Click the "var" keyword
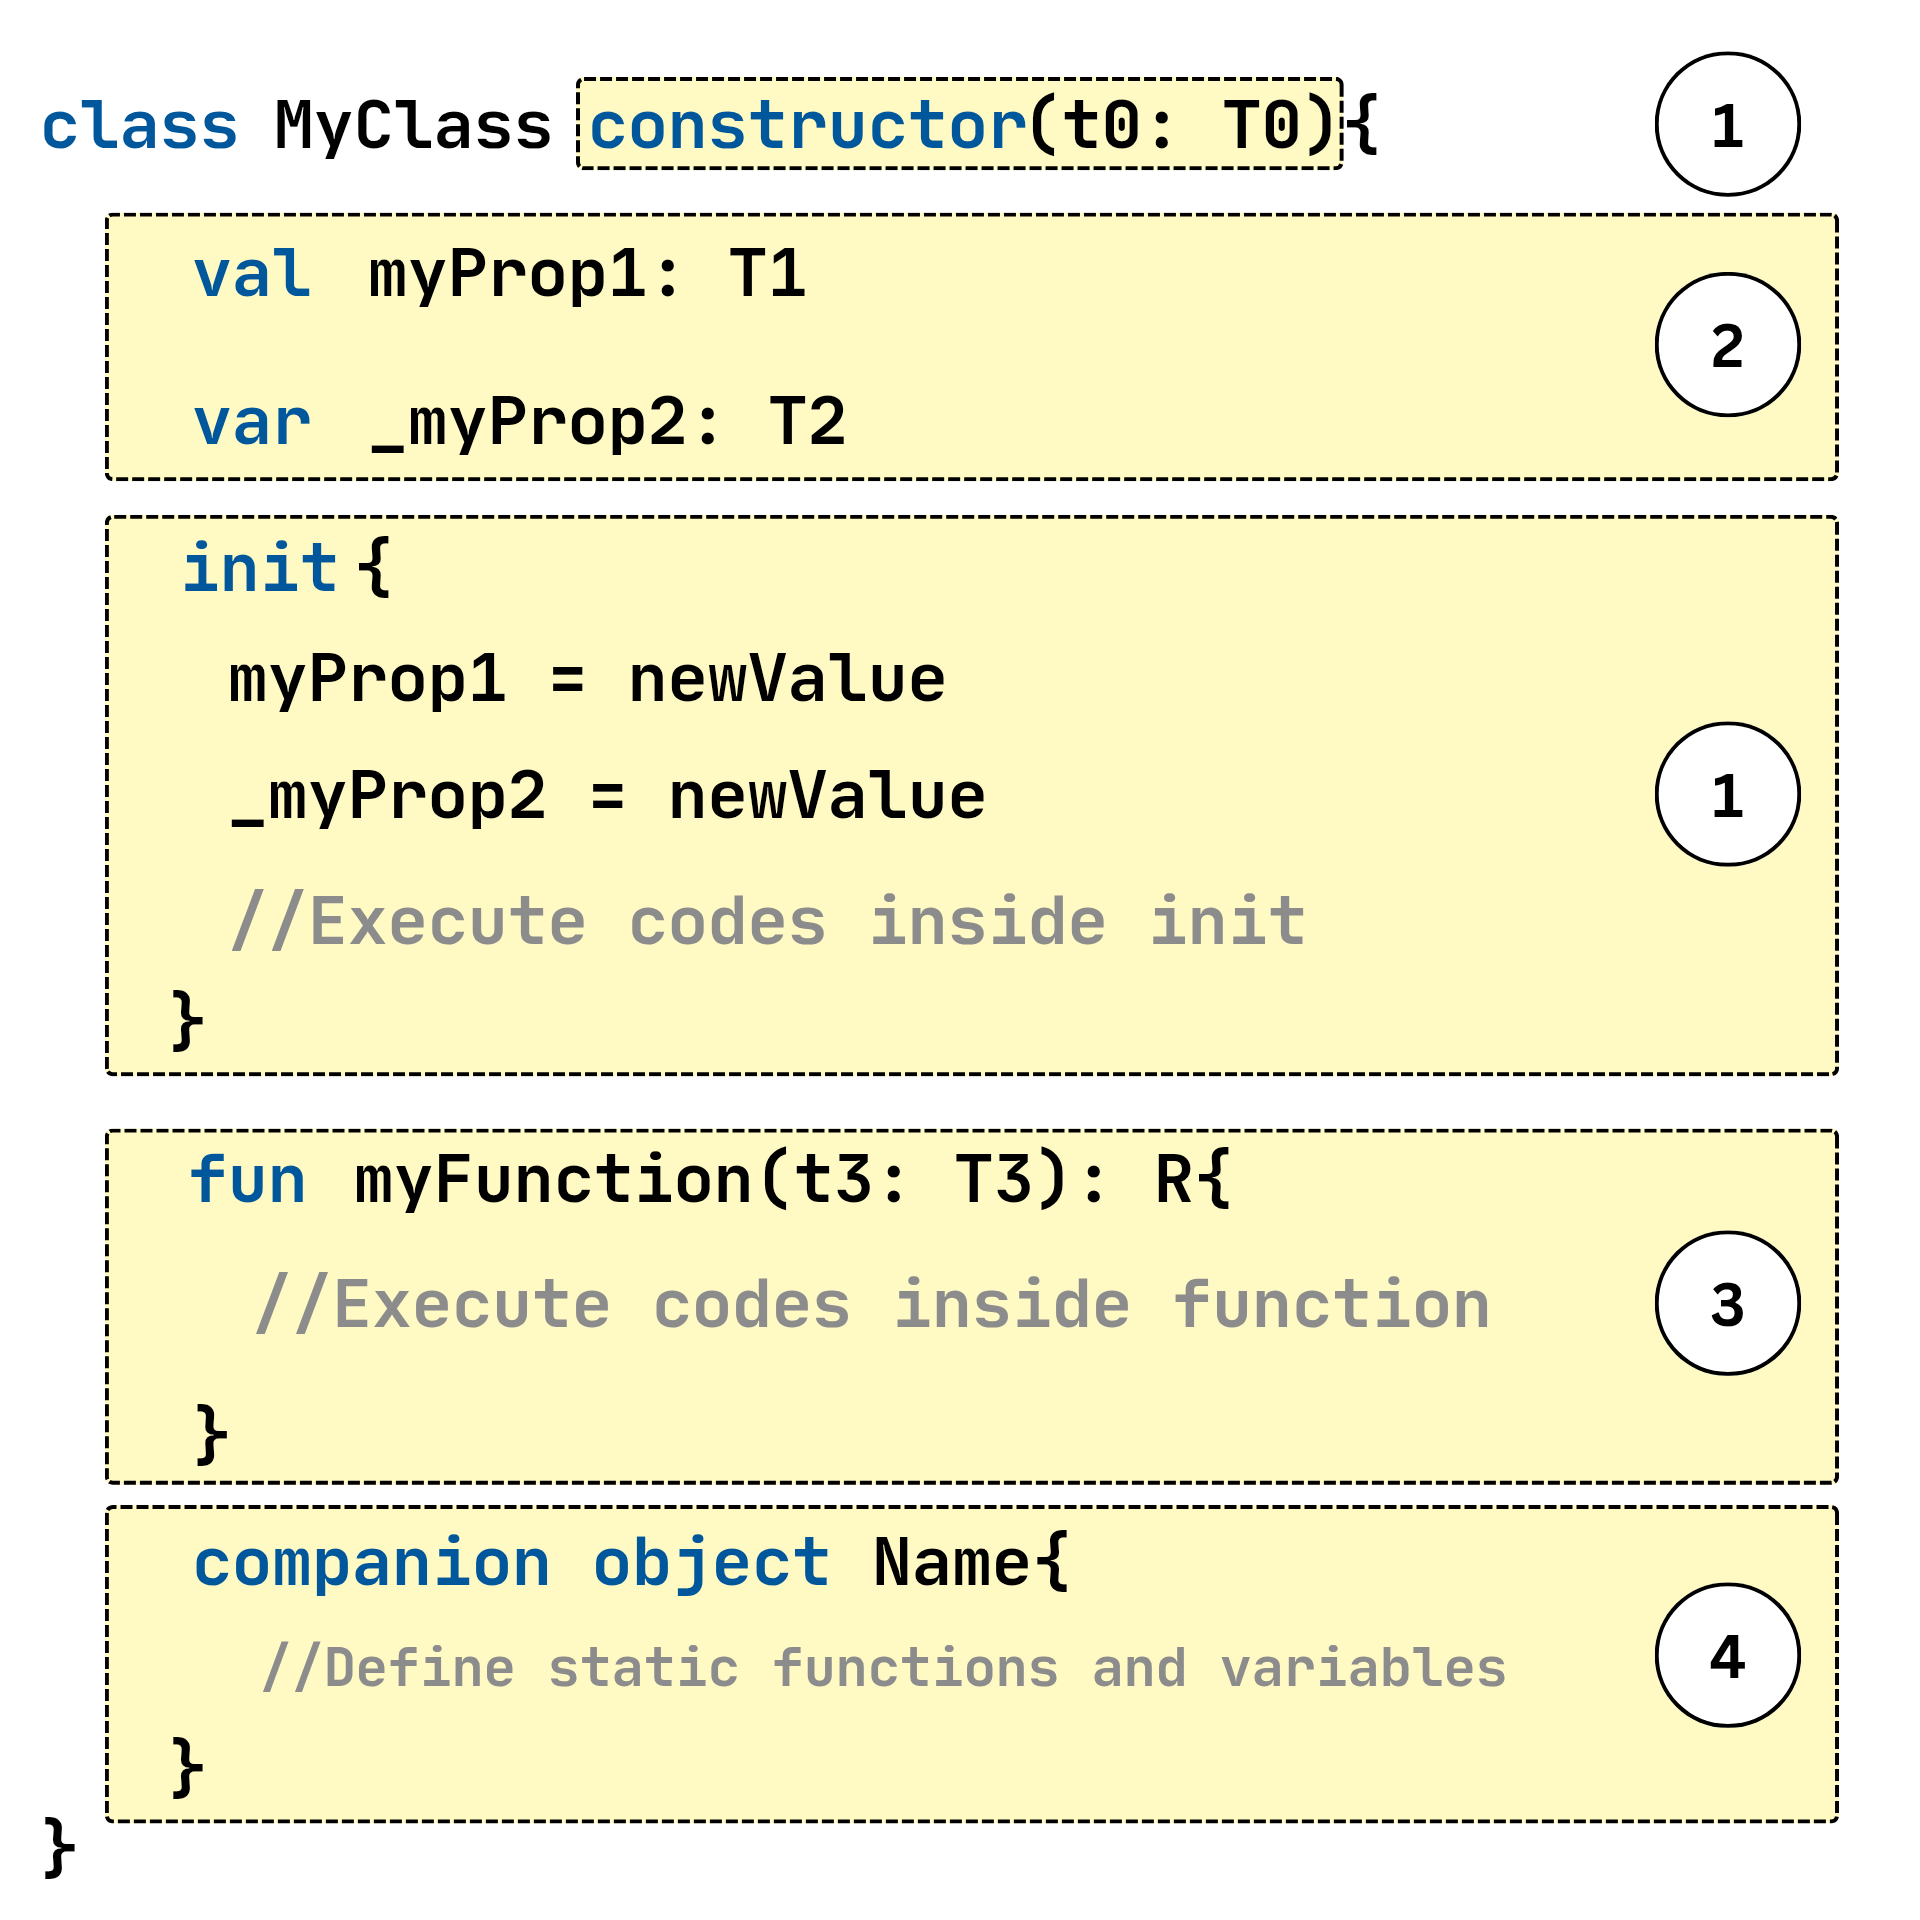 pyautogui.click(x=252, y=424)
